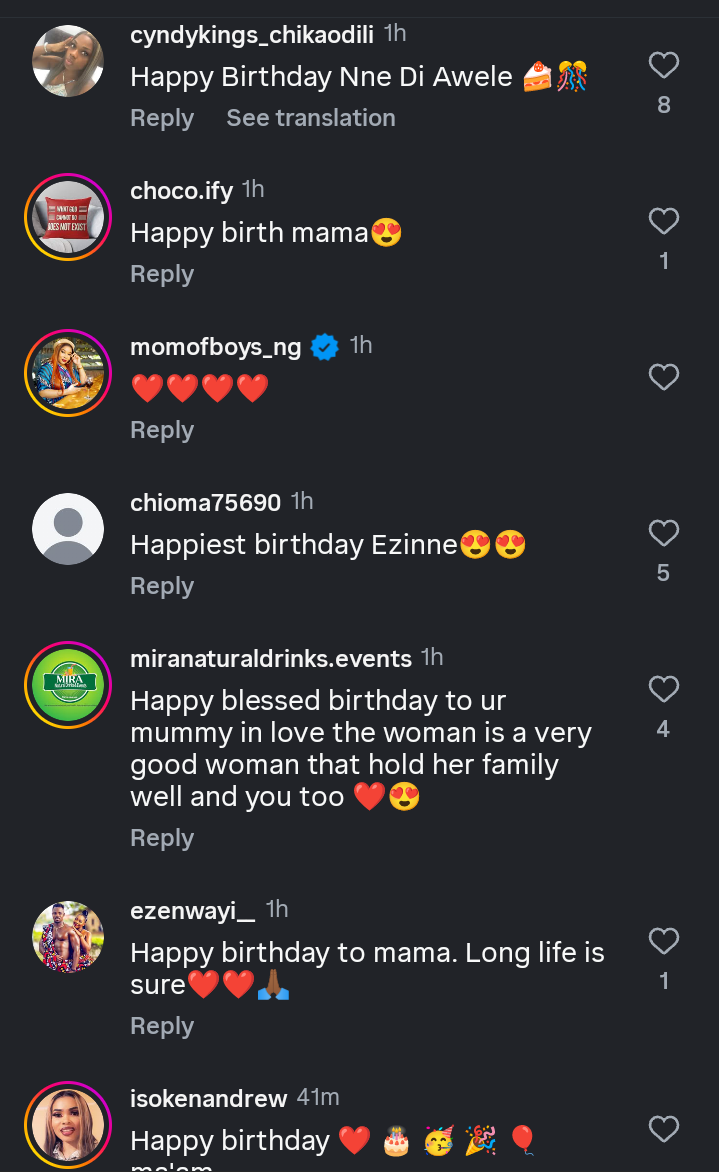Like isokenandrew's birthday comment
This screenshot has height=1172, width=719.
(664, 1129)
